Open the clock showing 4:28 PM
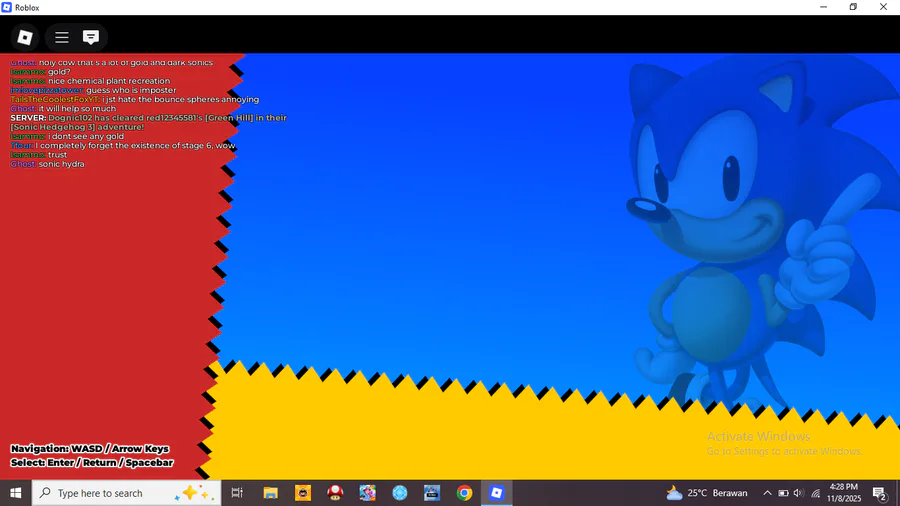The image size is (900, 506). tap(844, 493)
